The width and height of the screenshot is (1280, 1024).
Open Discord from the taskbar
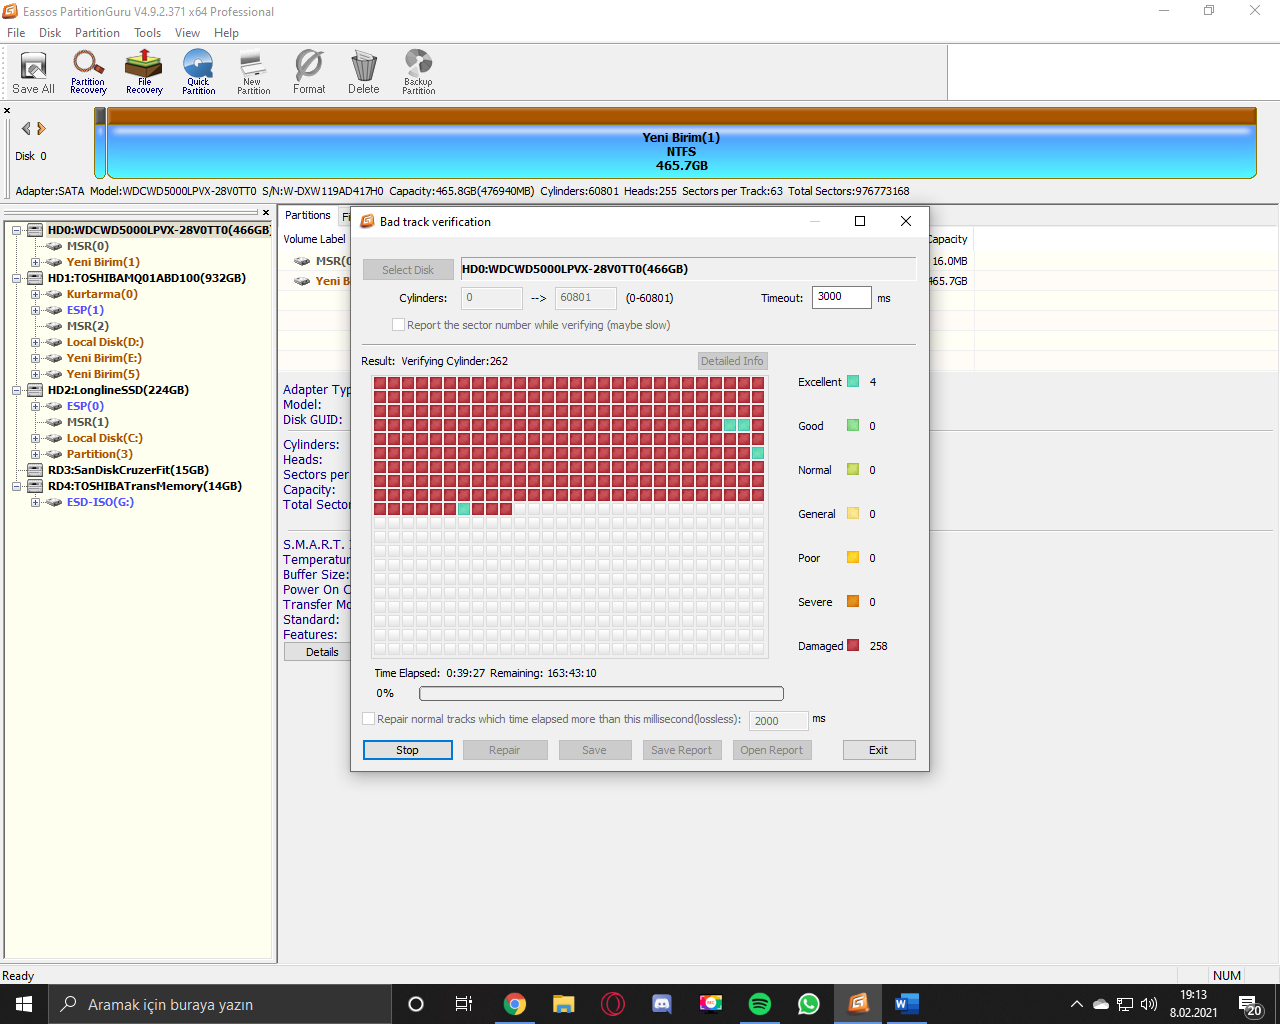pyautogui.click(x=662, y=1004)
